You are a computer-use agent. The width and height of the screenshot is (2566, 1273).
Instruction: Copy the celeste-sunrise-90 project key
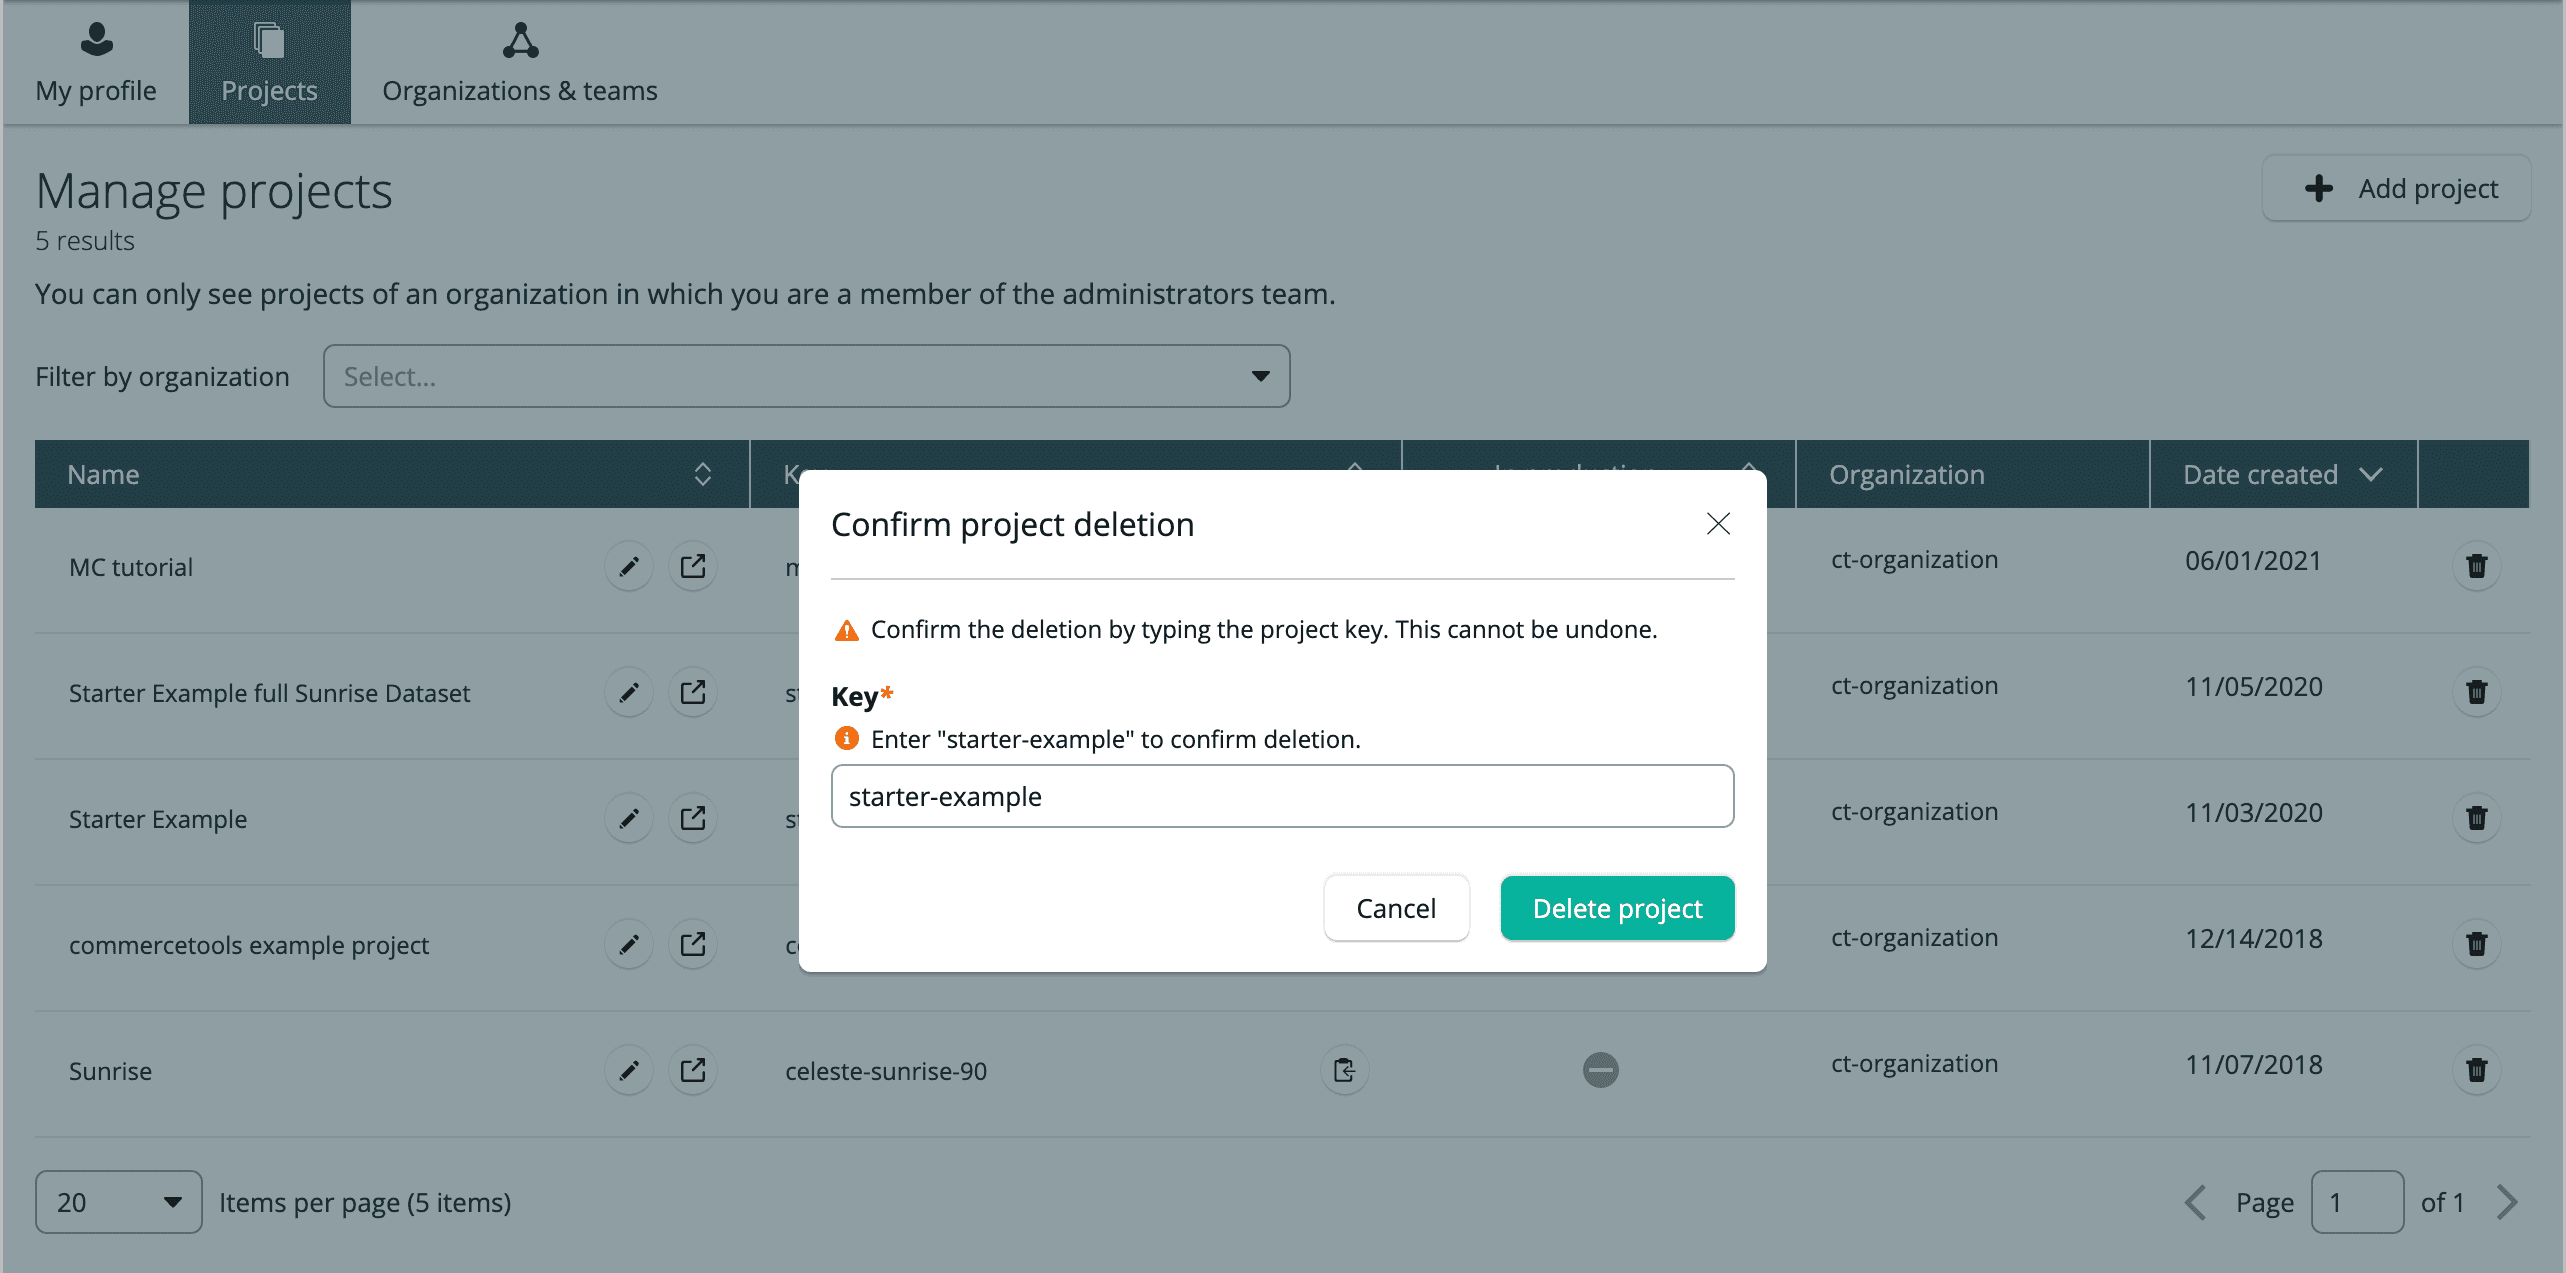tap(1344, 1070)
